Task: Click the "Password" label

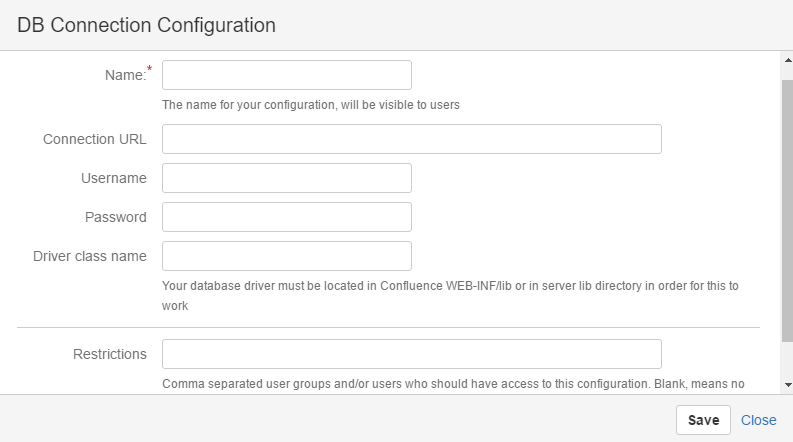Action: 116,217
